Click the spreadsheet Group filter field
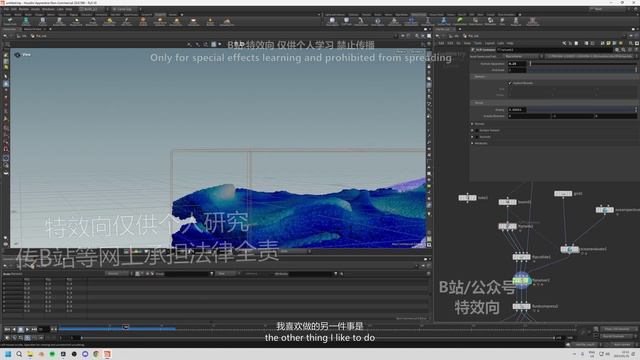 click(188, 274)
